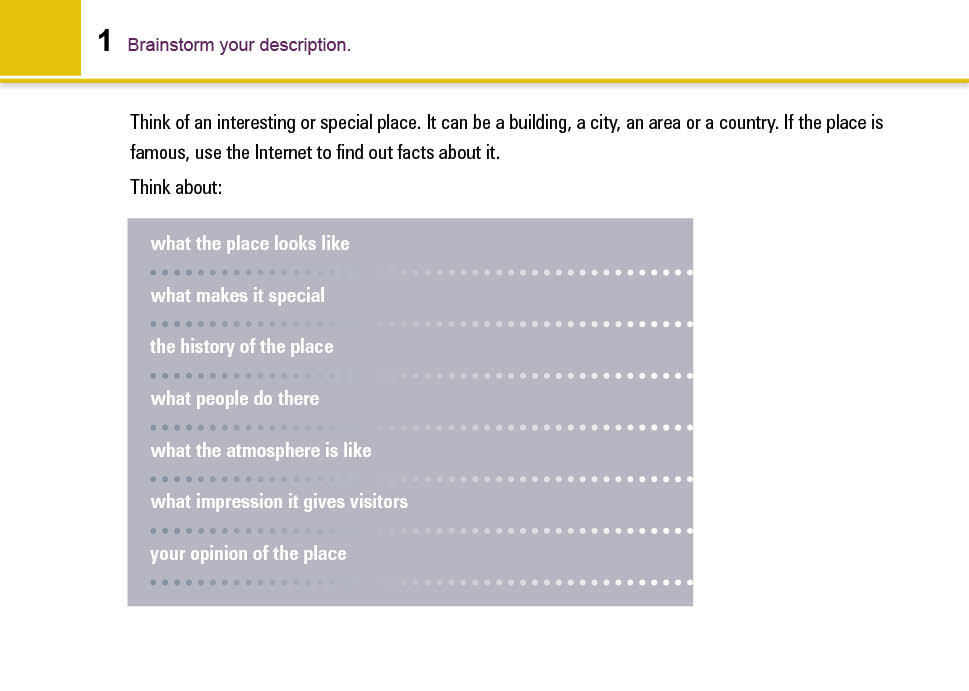Select the 'what the atmosphere is like' prompt
969x691 pixels.
pyautogui.click(x=261, y=451)
